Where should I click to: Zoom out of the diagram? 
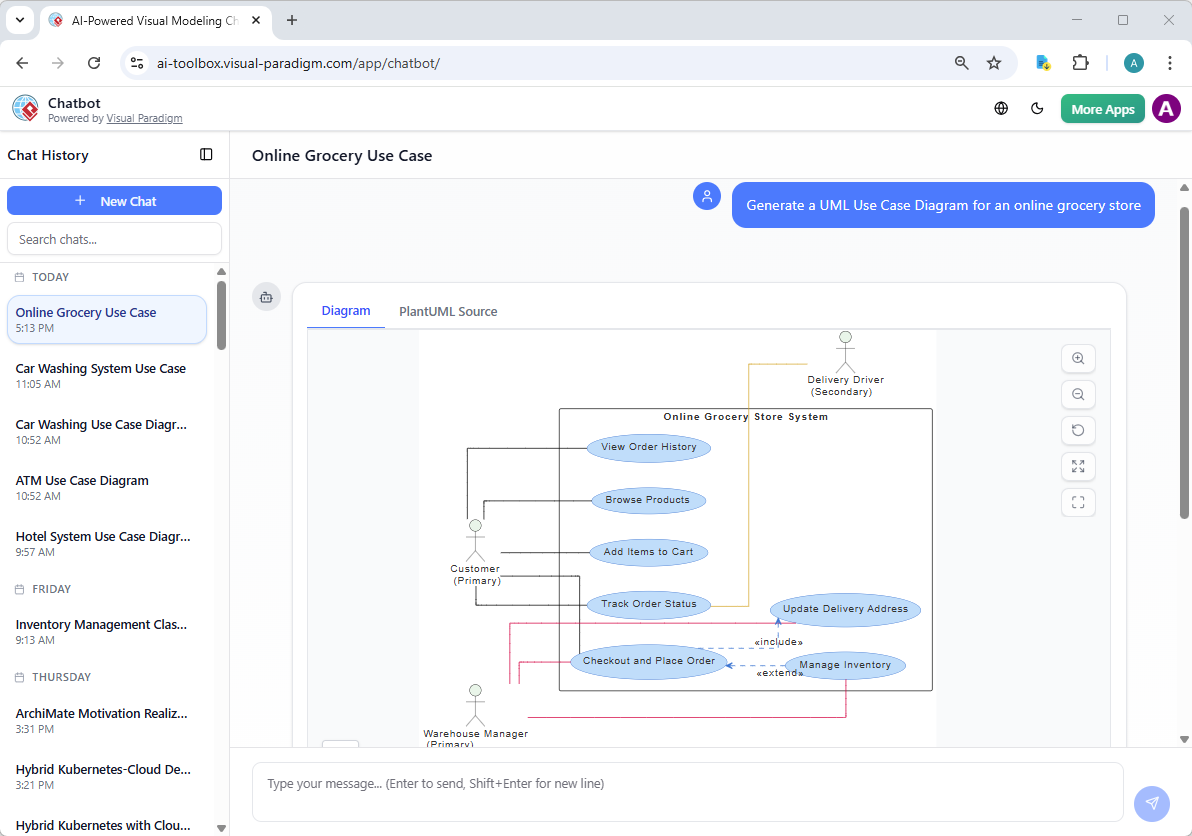1078,394
